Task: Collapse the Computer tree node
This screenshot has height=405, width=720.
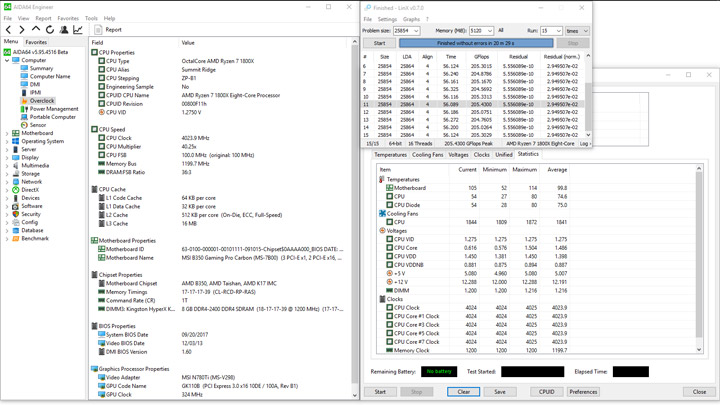Action: coord(7,60)
